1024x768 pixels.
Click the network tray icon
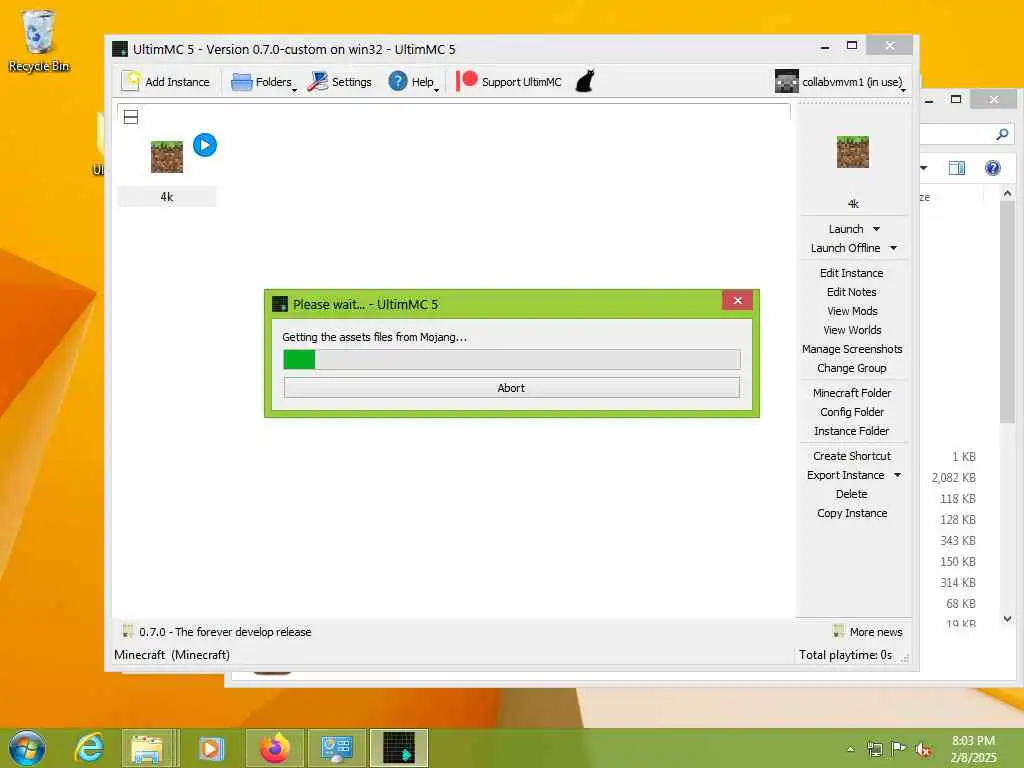point(874,749)
